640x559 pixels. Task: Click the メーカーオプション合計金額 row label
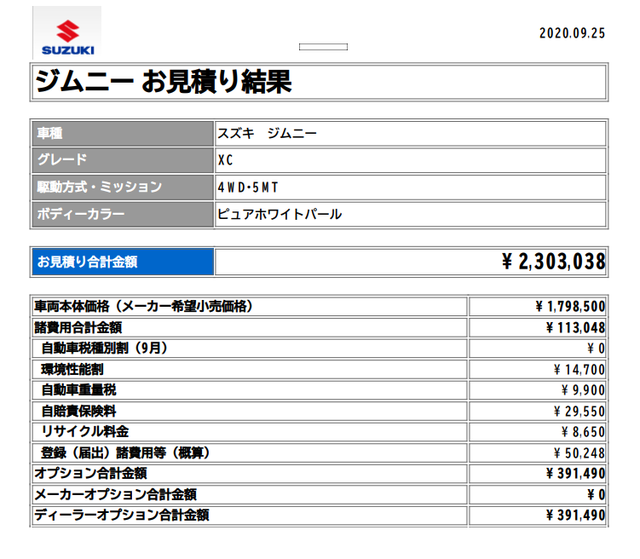click(x=116, y=495)
